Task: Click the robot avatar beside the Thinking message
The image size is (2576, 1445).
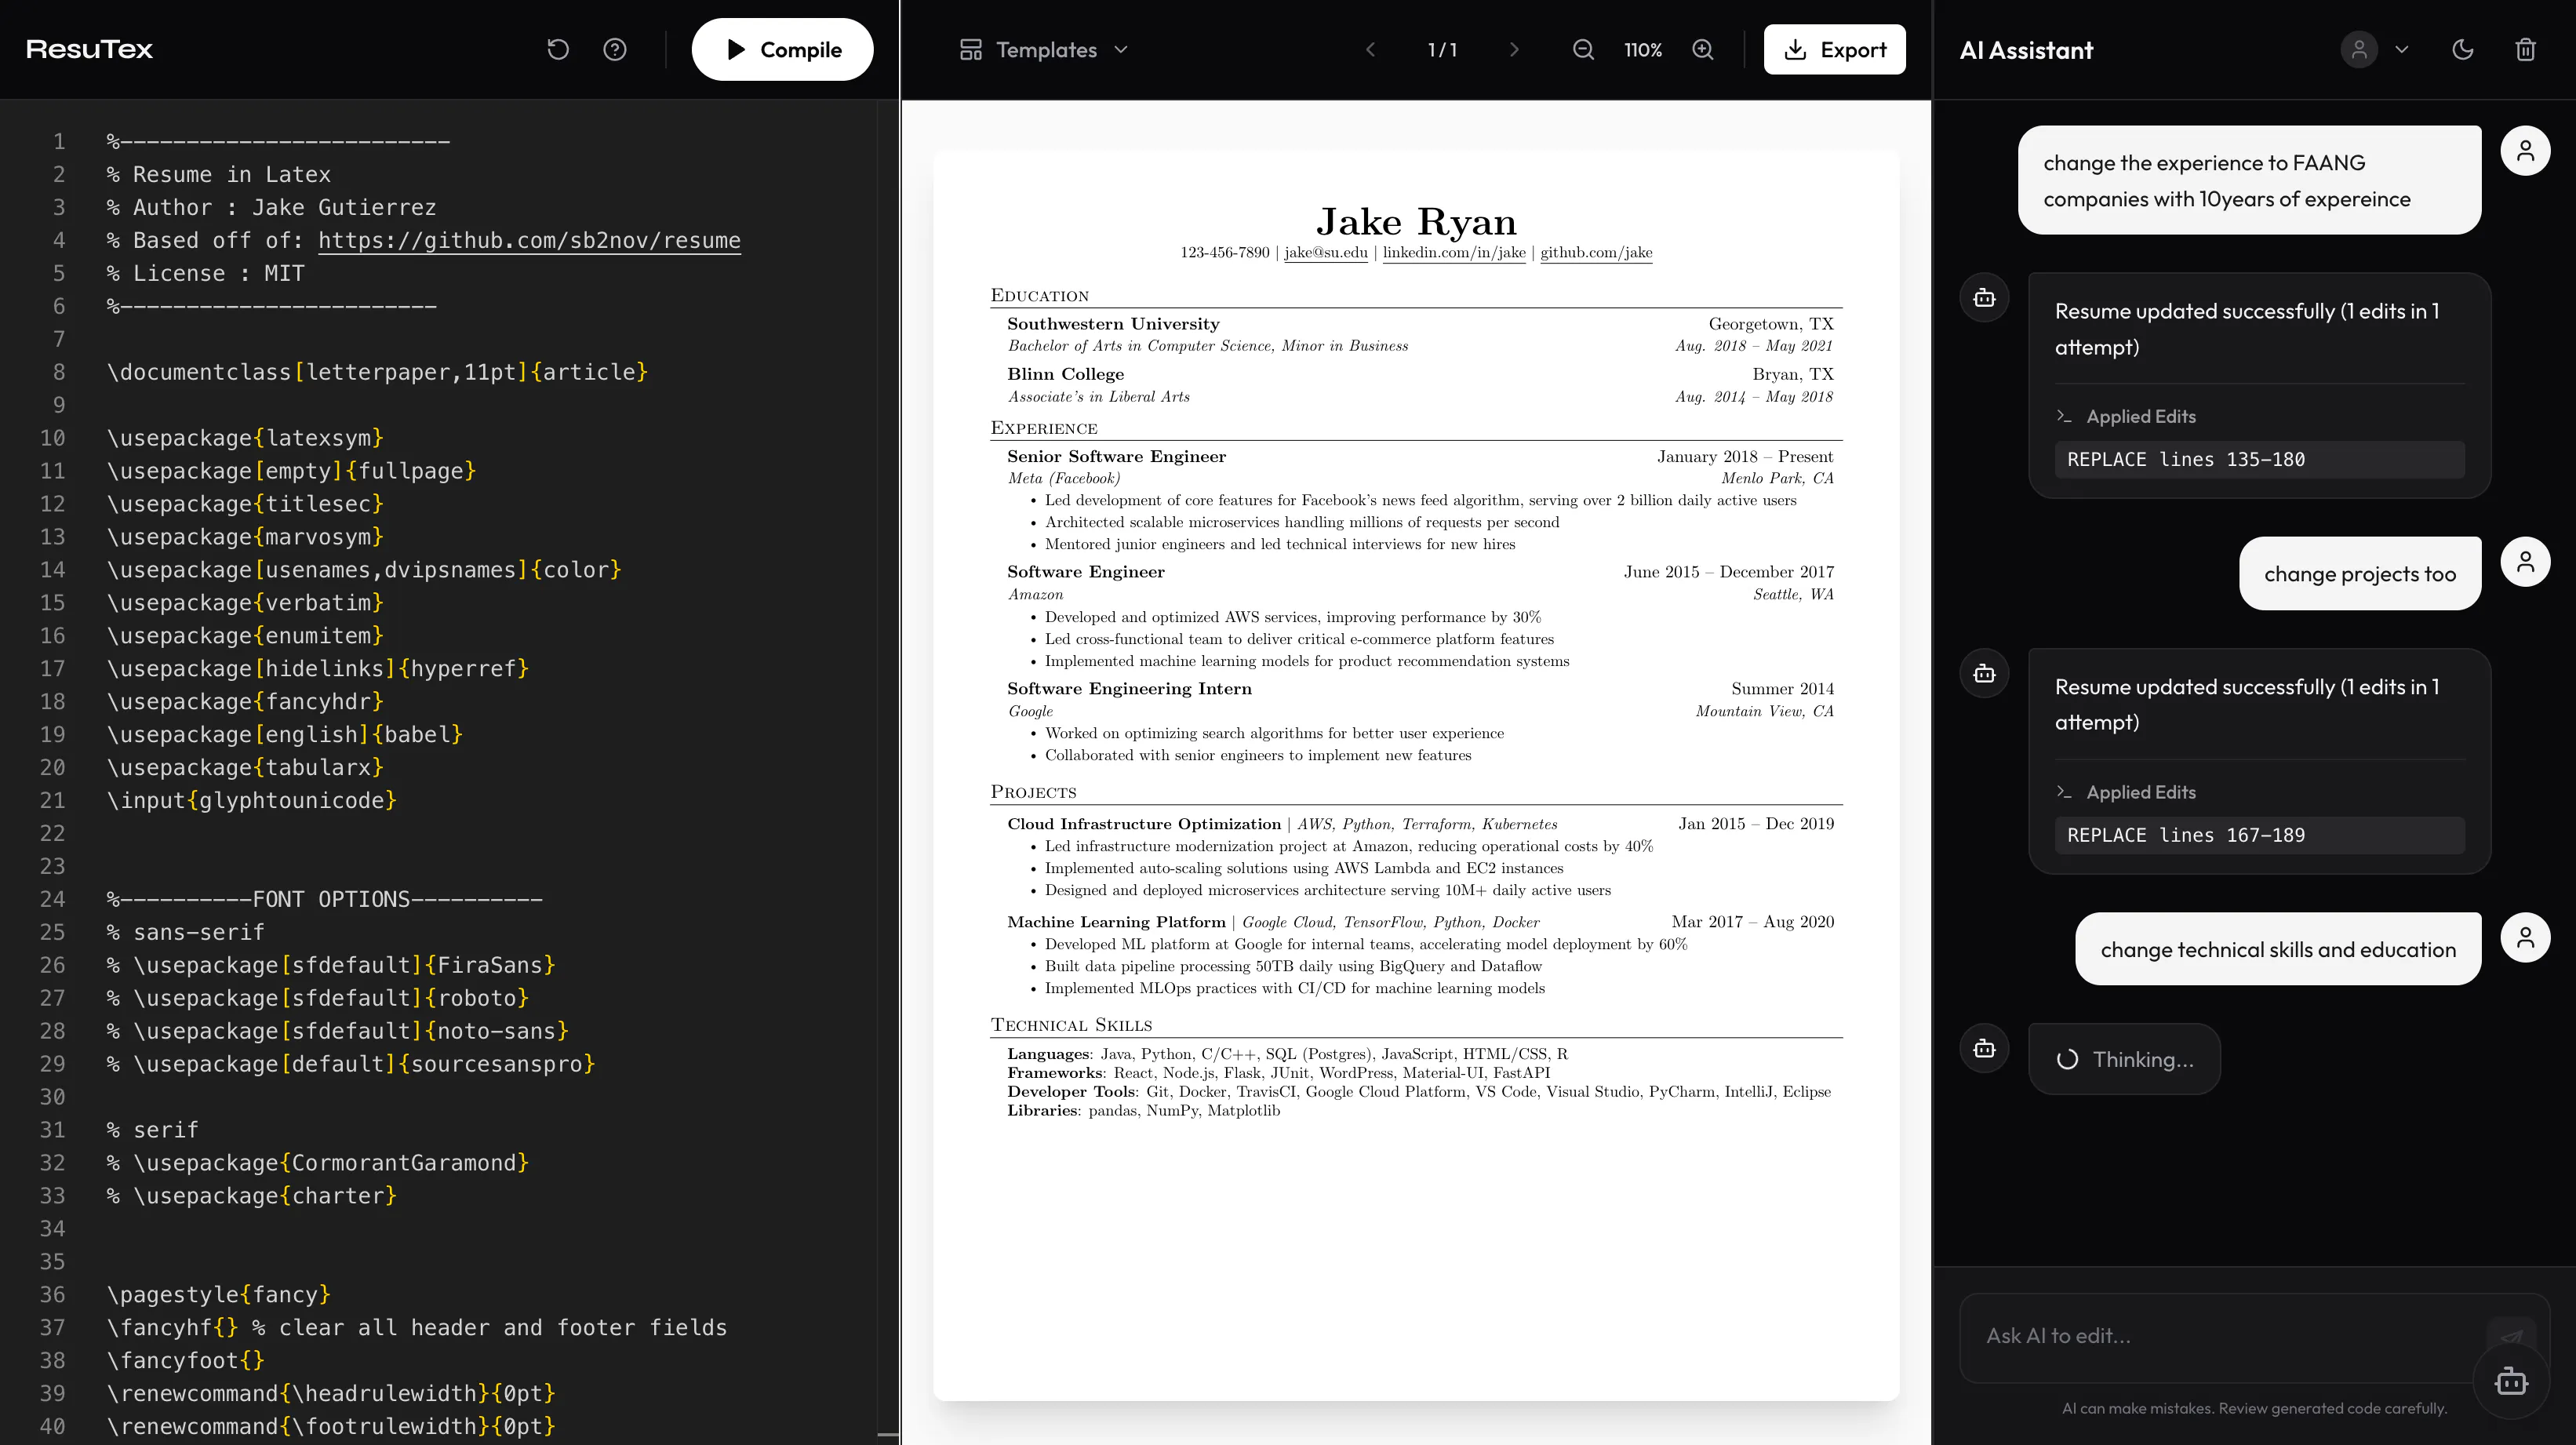Action: [x=1984, y=1048]
